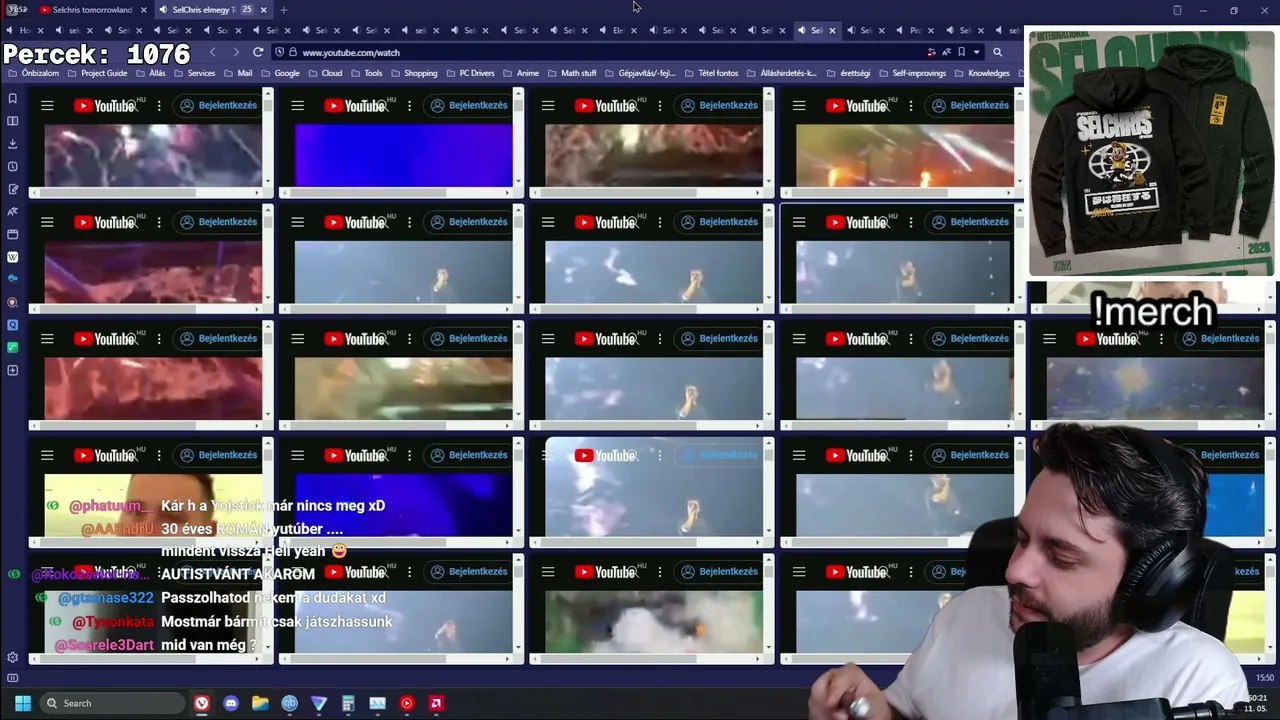Reload the current YouTube page

pos(258,52)
